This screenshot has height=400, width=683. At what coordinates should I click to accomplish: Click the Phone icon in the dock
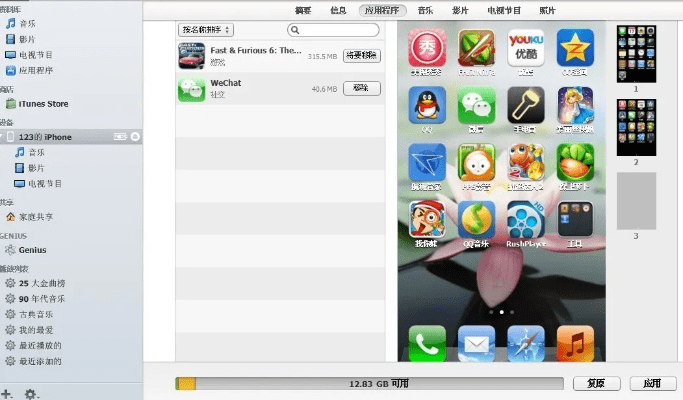pyautogui.click(x=427, y=344)
